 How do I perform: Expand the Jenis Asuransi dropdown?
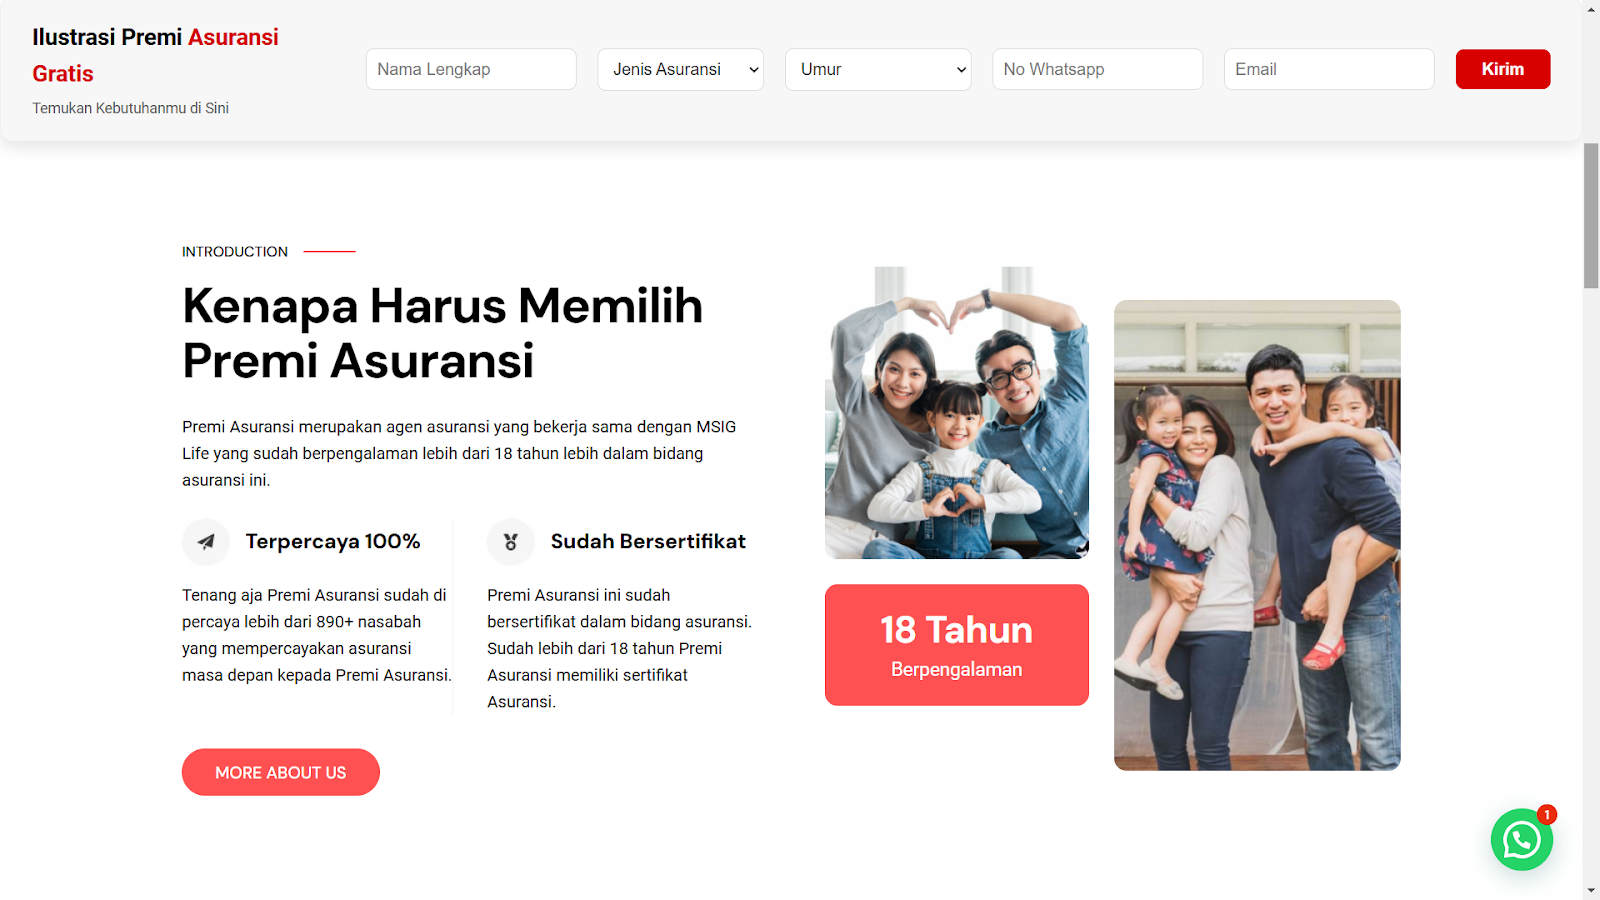[x=681, y=70]
